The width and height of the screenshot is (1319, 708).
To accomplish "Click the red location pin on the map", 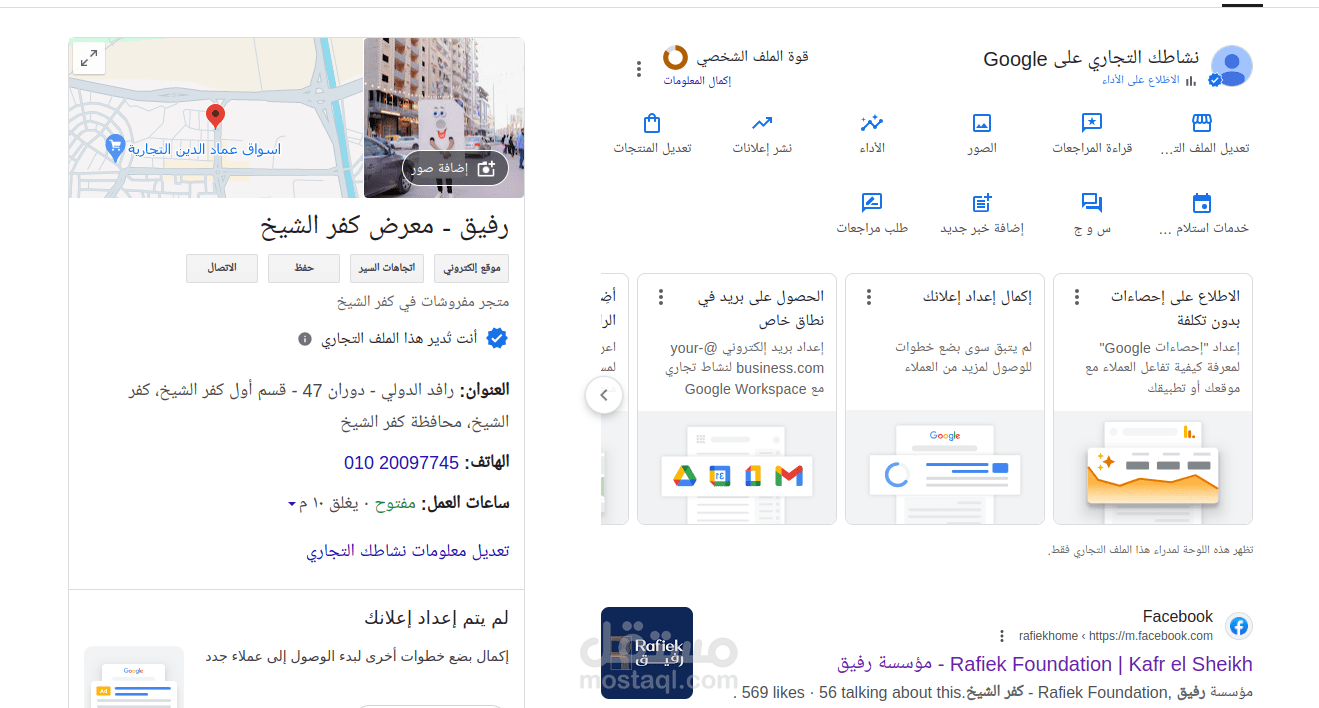I will point(215,118).
